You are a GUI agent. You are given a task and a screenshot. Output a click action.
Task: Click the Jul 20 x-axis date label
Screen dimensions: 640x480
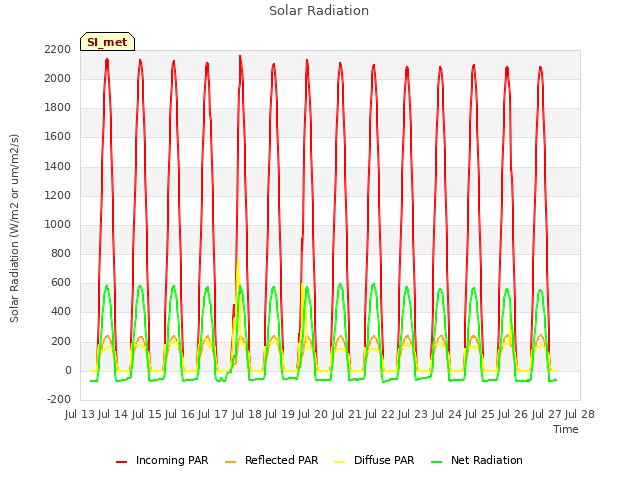tap(313, 414)
